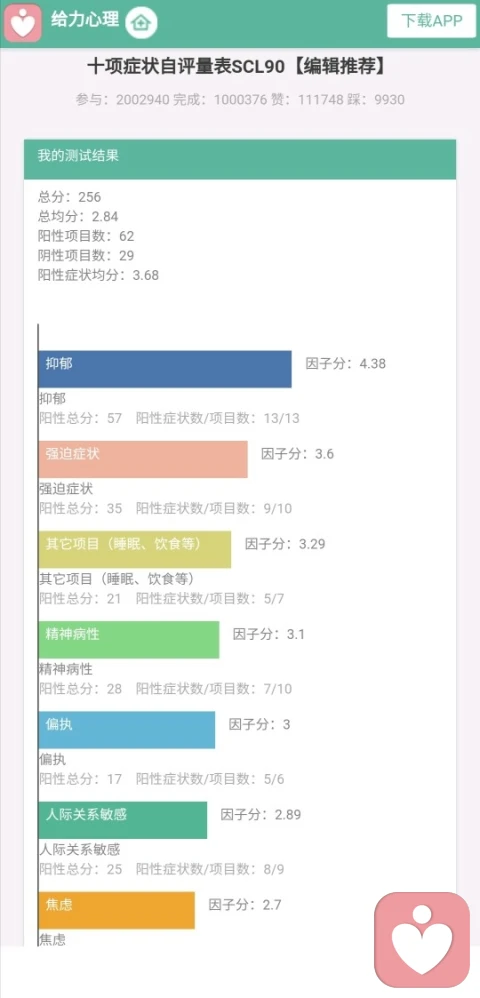This screenshot has height=998, width=480.
Task: Click the 阳性症状均分 3.68 line
Action: click(98, 276)
